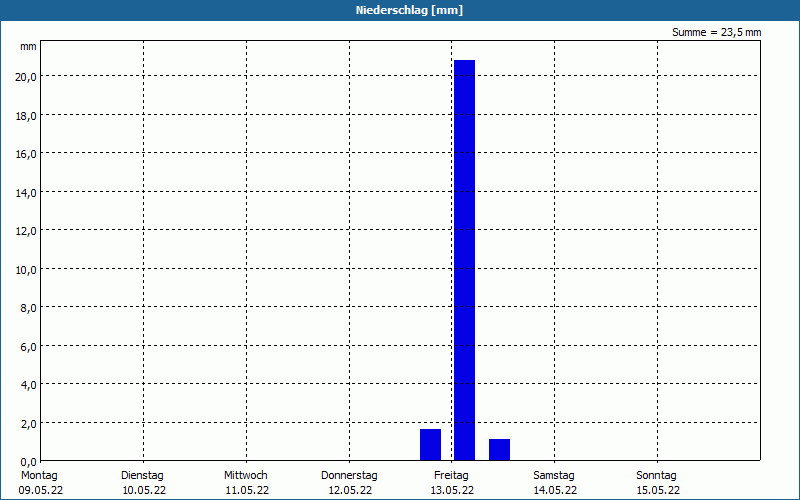The width and height of the screenshot is (800, 500).
Task: Click the 'Sonntag' day label
Action: coord(656,475)
